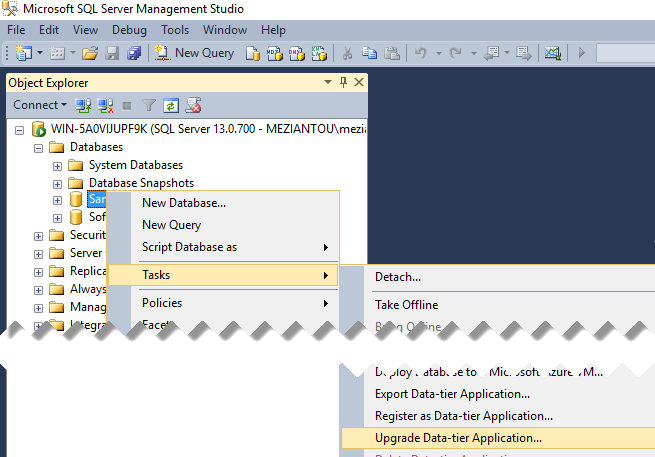This screenshot has width=655, height=457.
Task: Expand the System Databases node
Action: [58, 165]
